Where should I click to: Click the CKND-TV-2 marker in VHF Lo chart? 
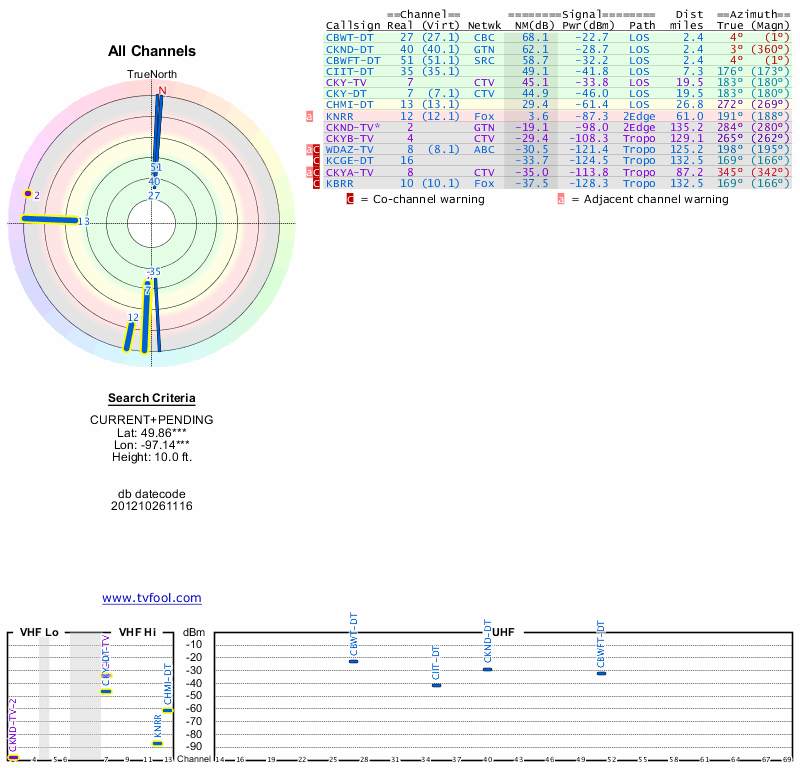[13, 758]
